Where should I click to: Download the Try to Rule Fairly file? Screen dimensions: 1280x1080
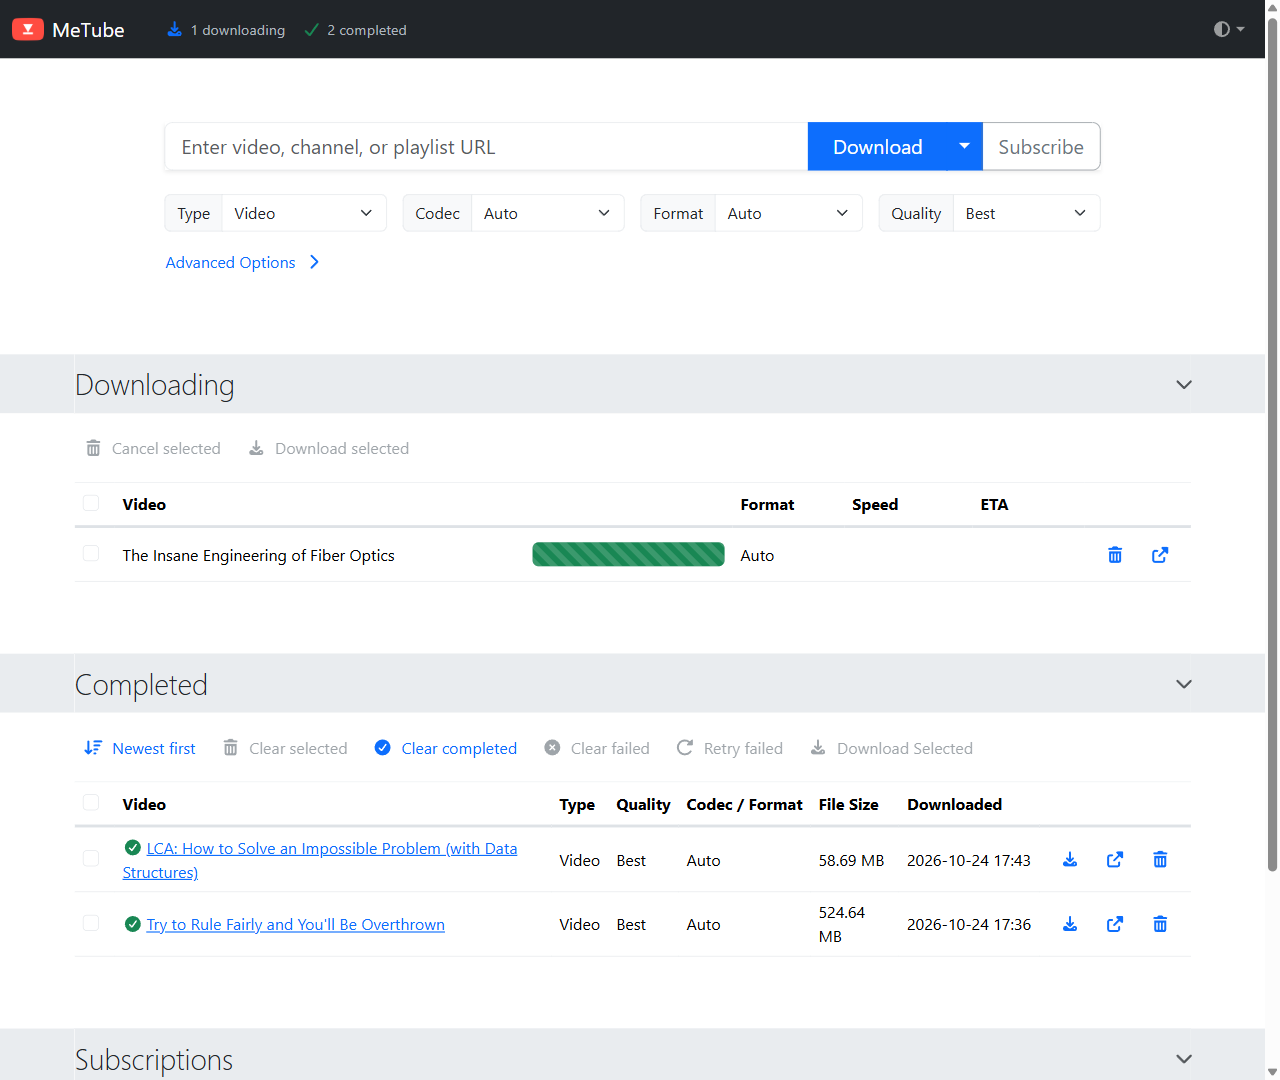point(1070,924)
